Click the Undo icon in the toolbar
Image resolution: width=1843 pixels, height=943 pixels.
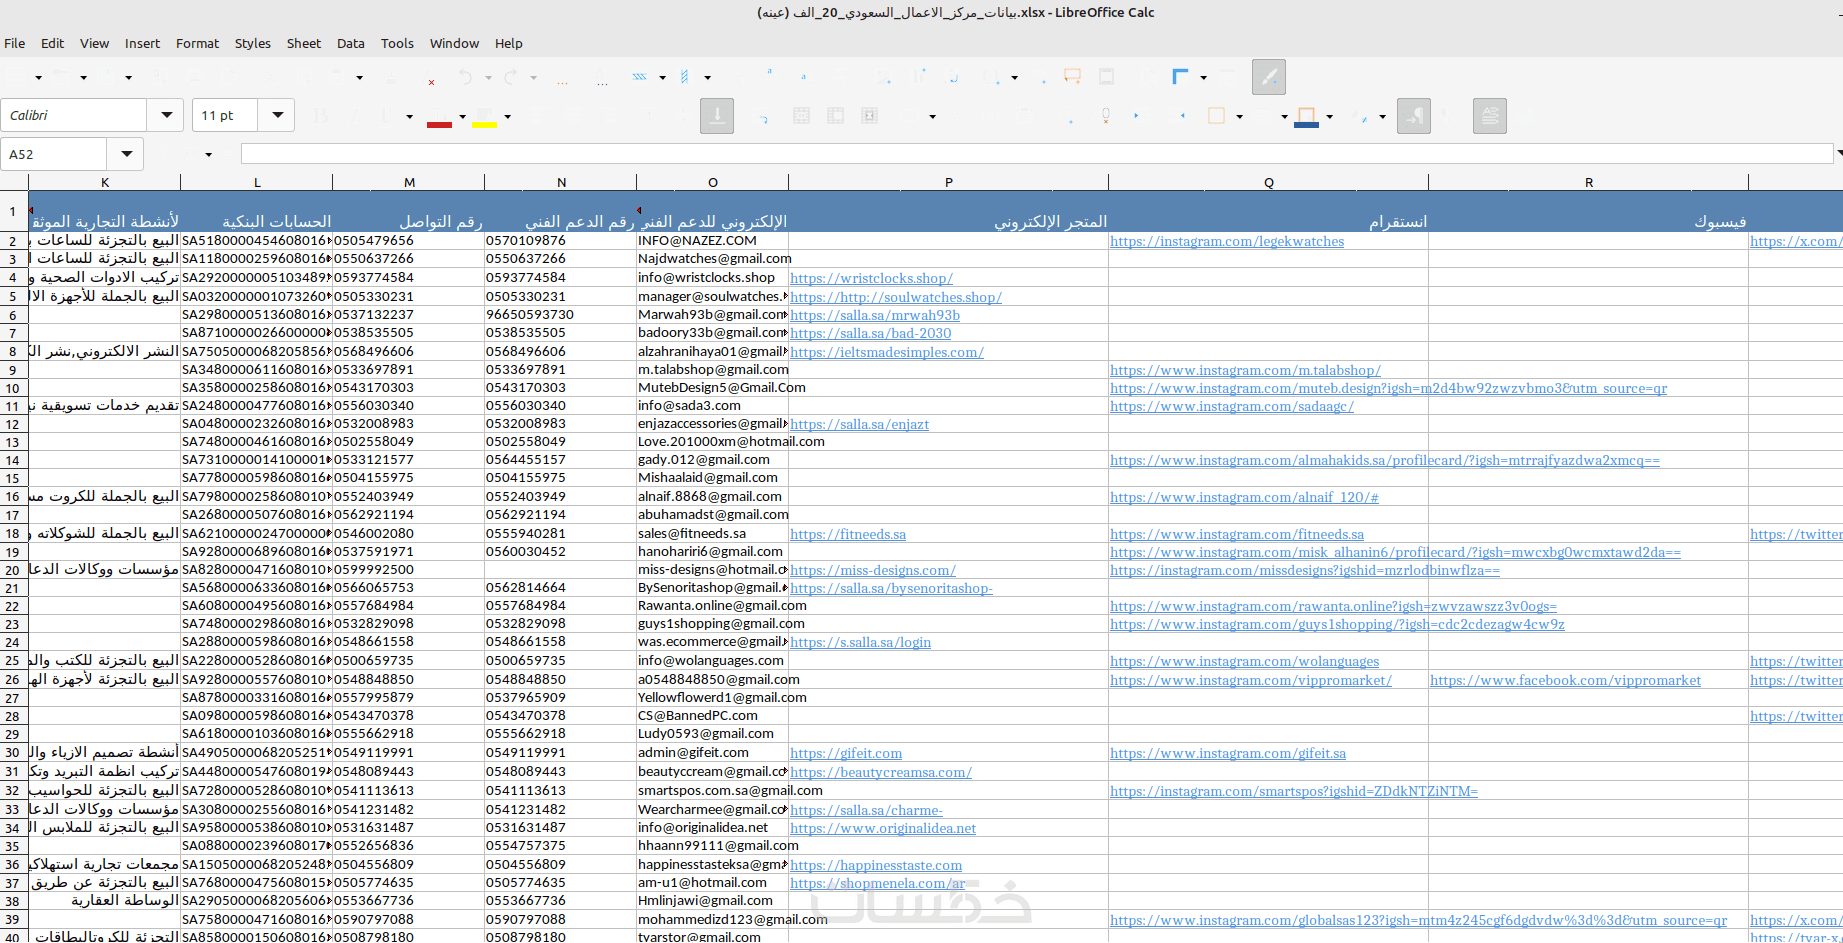[465, 77]
